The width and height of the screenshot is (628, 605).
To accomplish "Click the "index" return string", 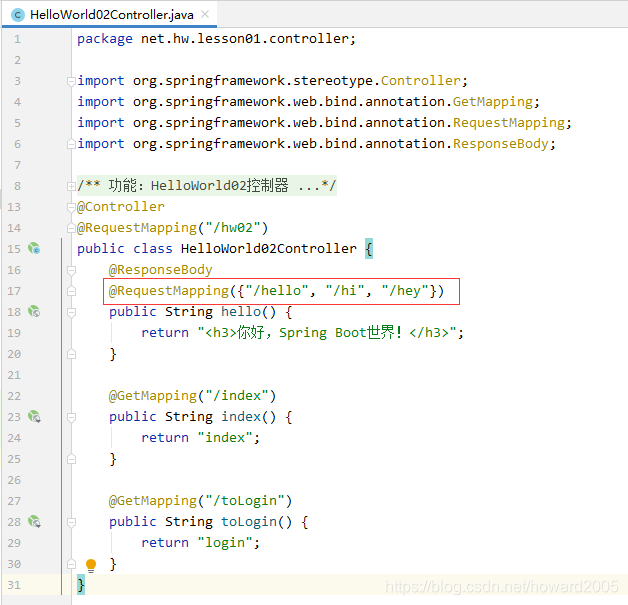I will [225, 438].
